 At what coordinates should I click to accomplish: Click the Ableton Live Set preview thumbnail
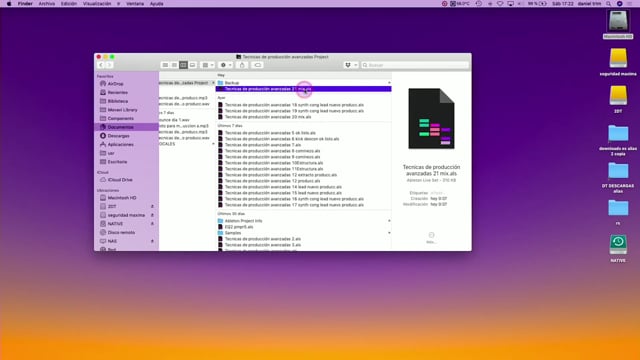pyautogui.click(x=431, y=119)
